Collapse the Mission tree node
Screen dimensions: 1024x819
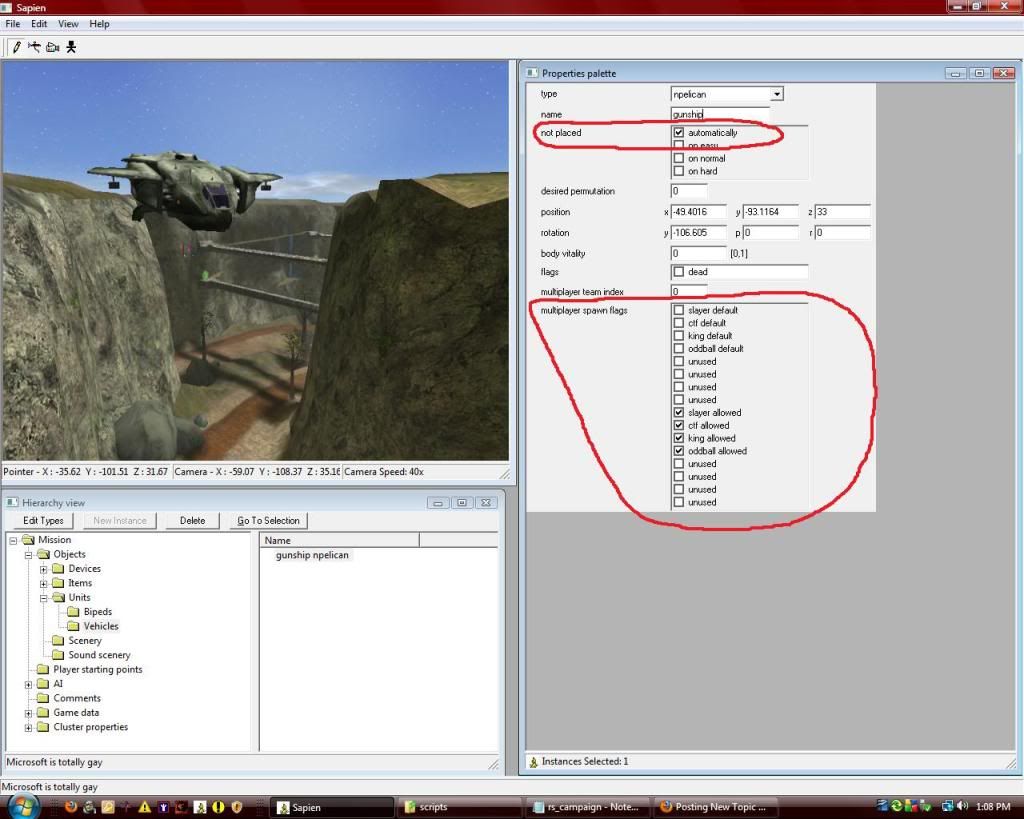point(13,540)
